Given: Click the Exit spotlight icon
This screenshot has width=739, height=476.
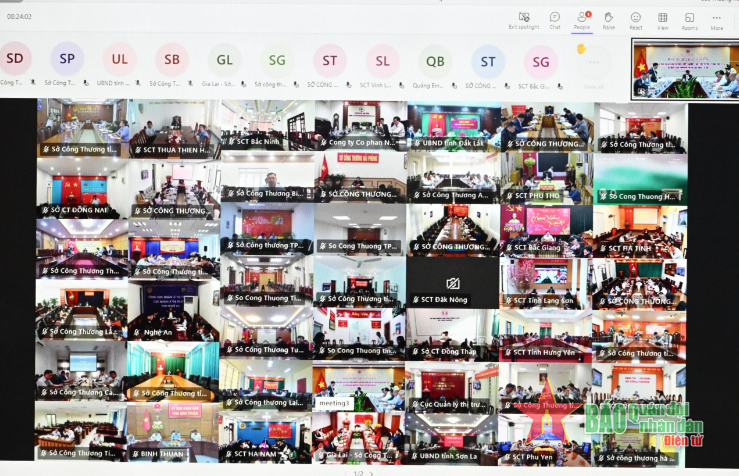Looking at the screenshot, I should coord(524,20).
